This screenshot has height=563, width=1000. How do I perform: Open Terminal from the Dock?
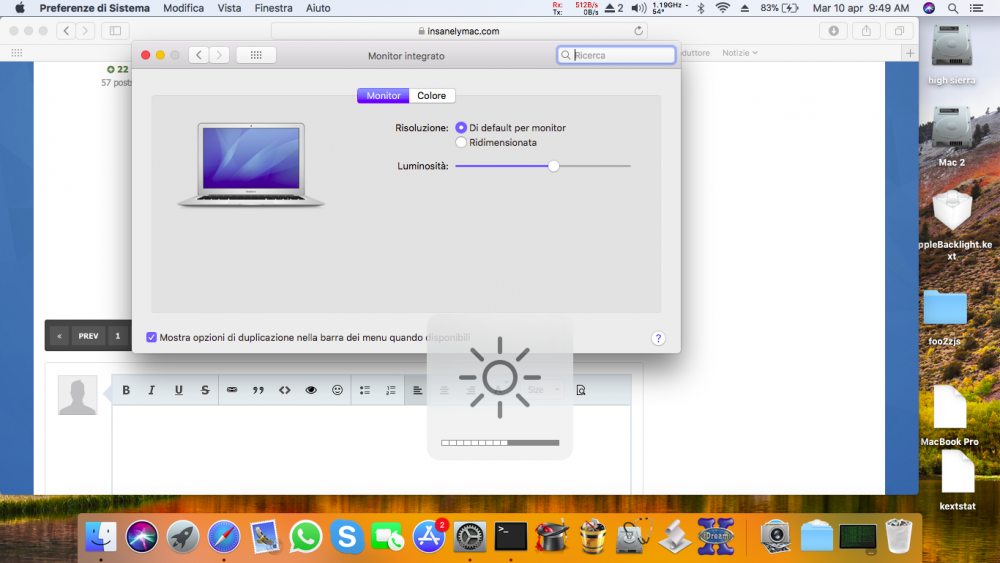511,536
